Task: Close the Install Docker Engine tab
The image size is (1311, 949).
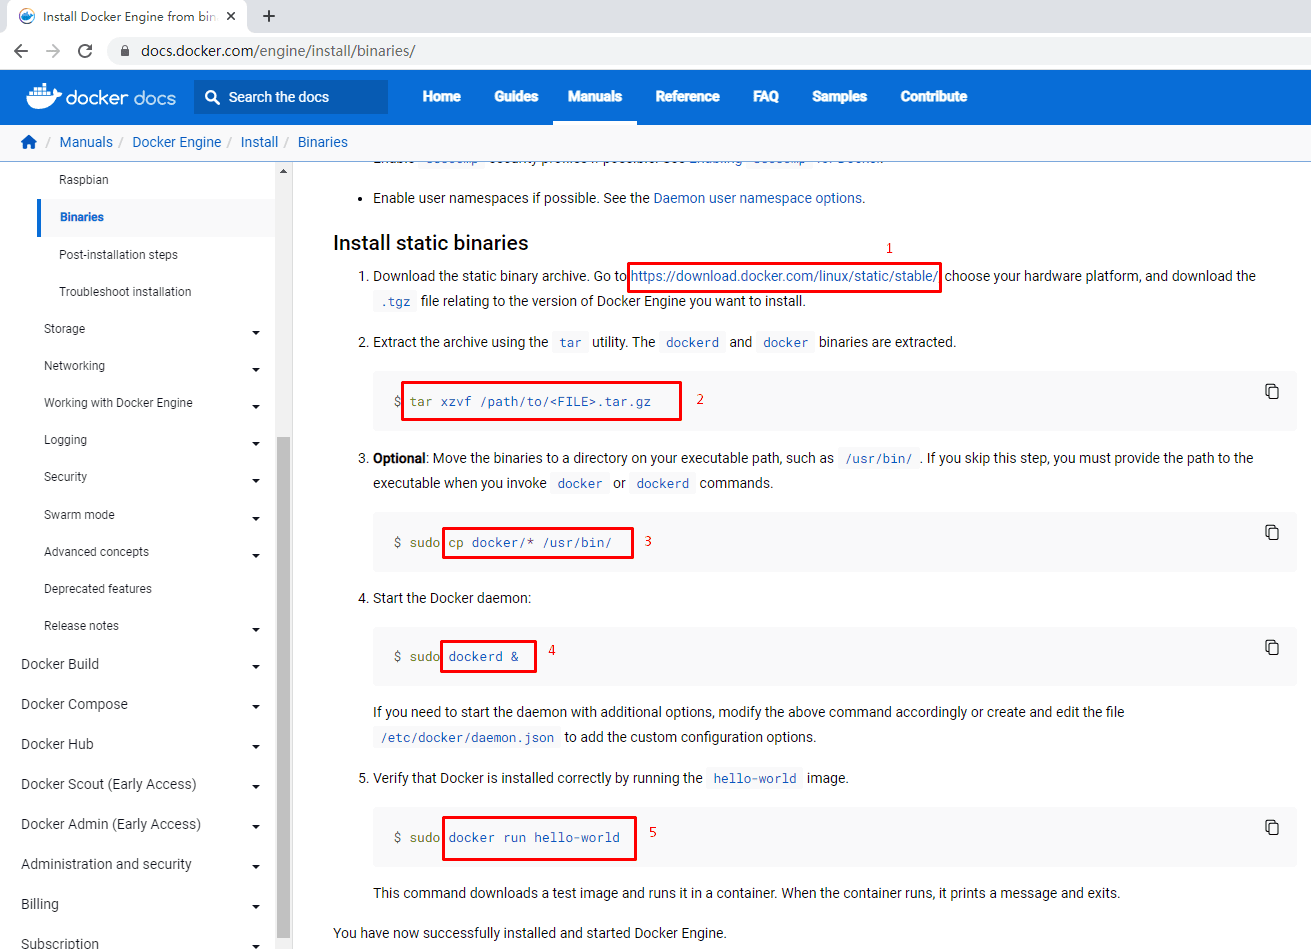Action: (231, 16)
